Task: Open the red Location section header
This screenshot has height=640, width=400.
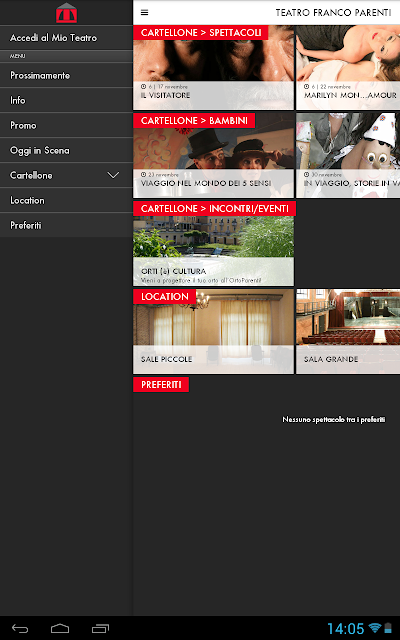Action: tap(164, 296)
